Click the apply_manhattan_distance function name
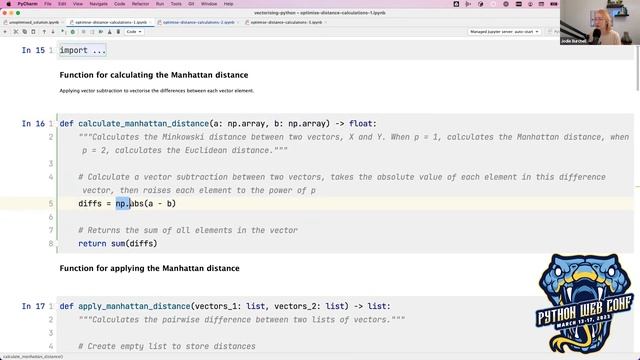Viewport: 640px width, 360px height. pos(134,306)
